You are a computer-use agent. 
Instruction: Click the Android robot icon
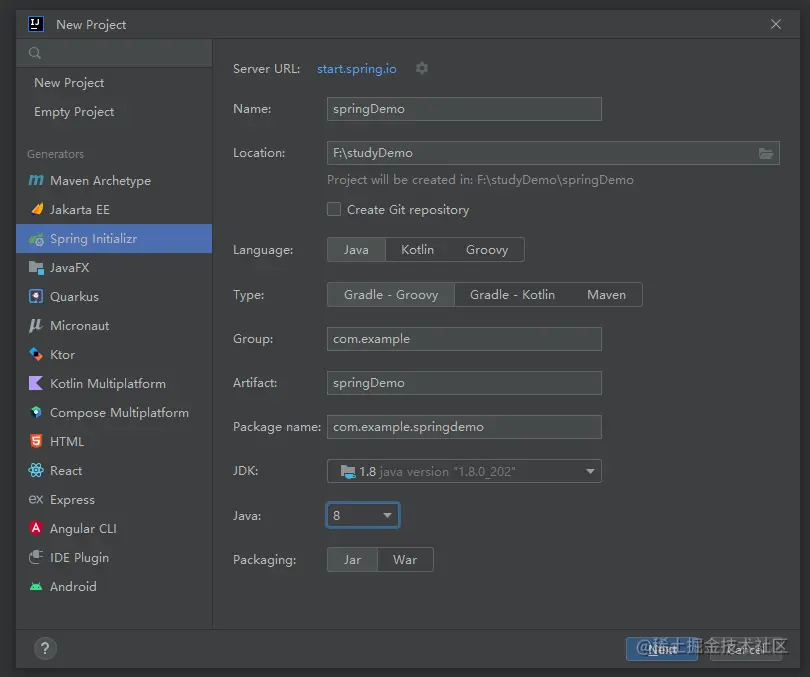36,586
